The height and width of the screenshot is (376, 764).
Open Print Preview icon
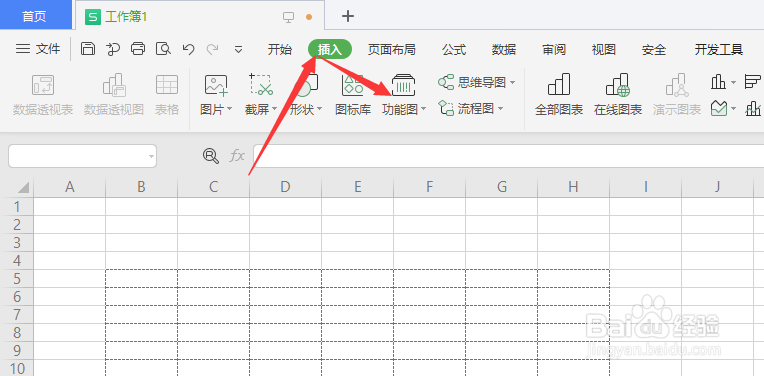pos(164,49)
